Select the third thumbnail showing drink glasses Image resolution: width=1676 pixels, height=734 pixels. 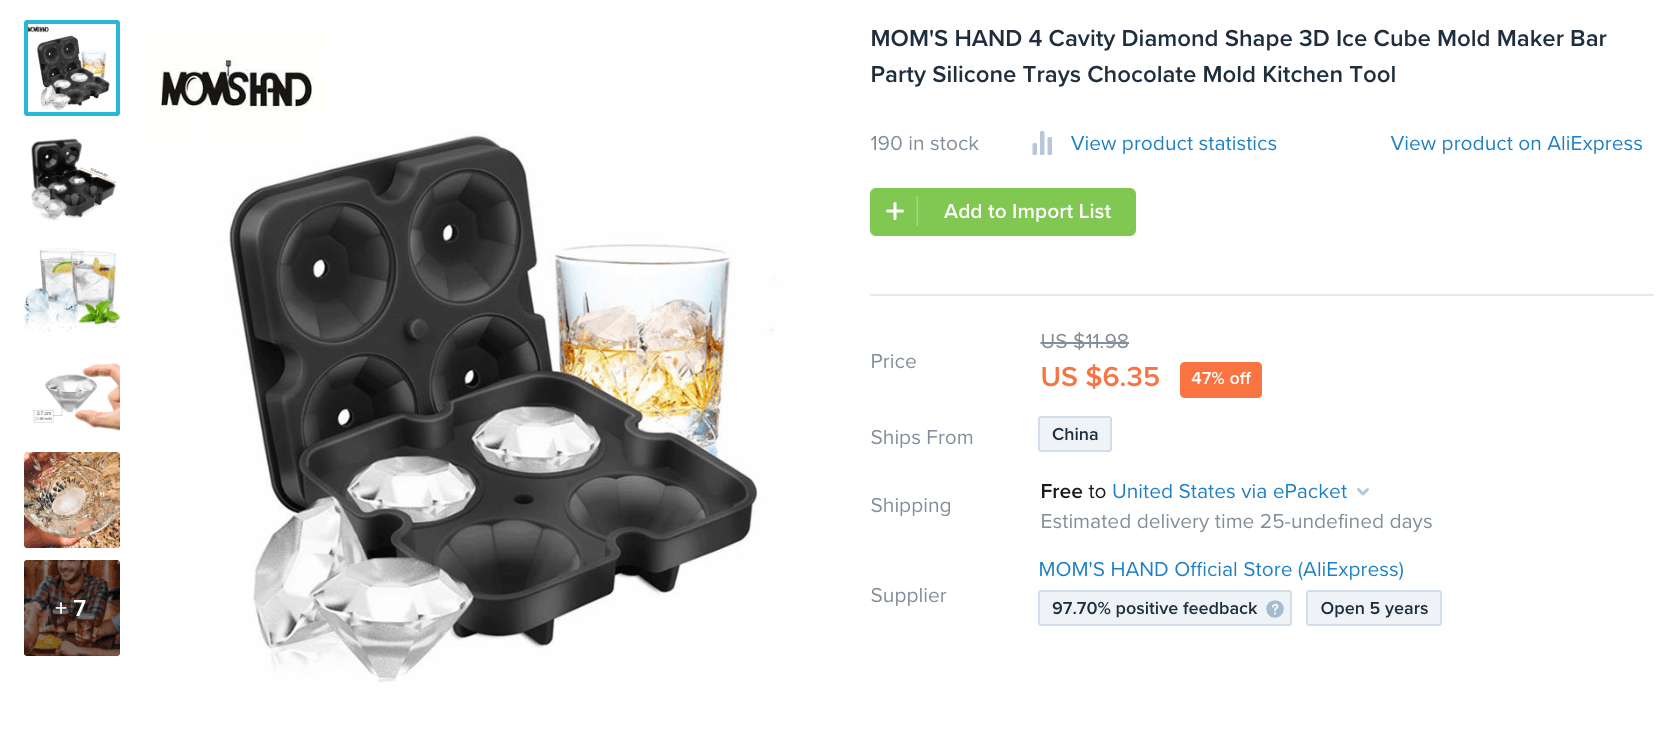coord(72,288)
